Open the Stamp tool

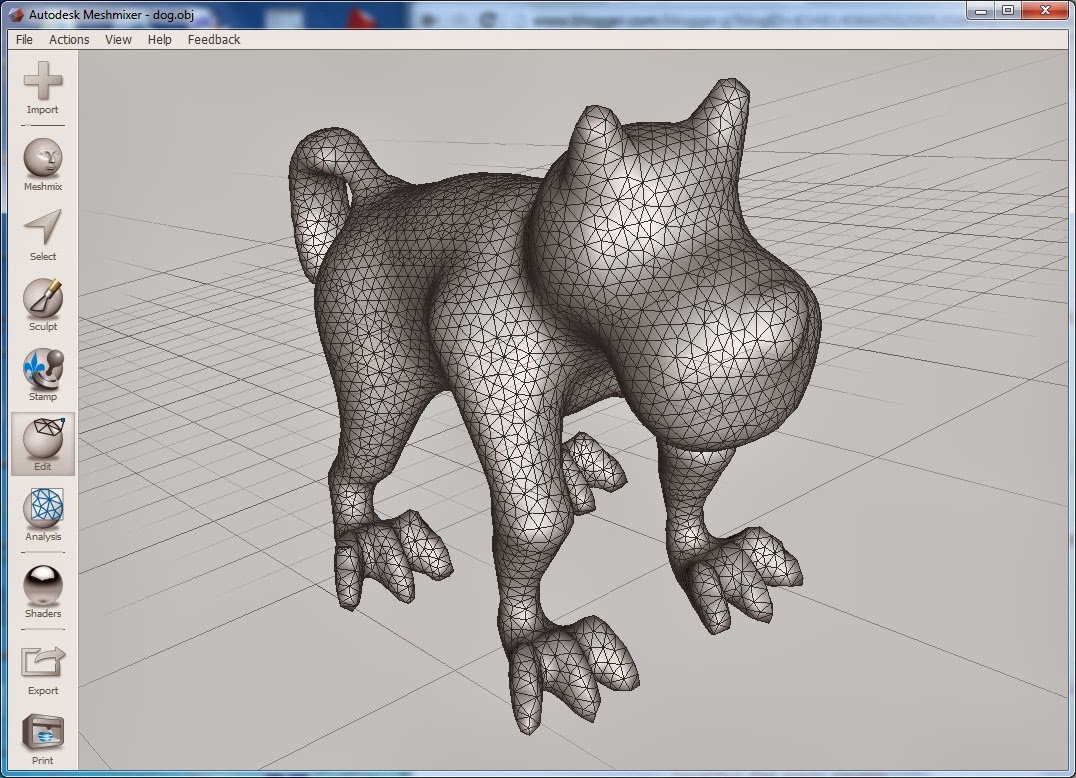coord(42,368)
